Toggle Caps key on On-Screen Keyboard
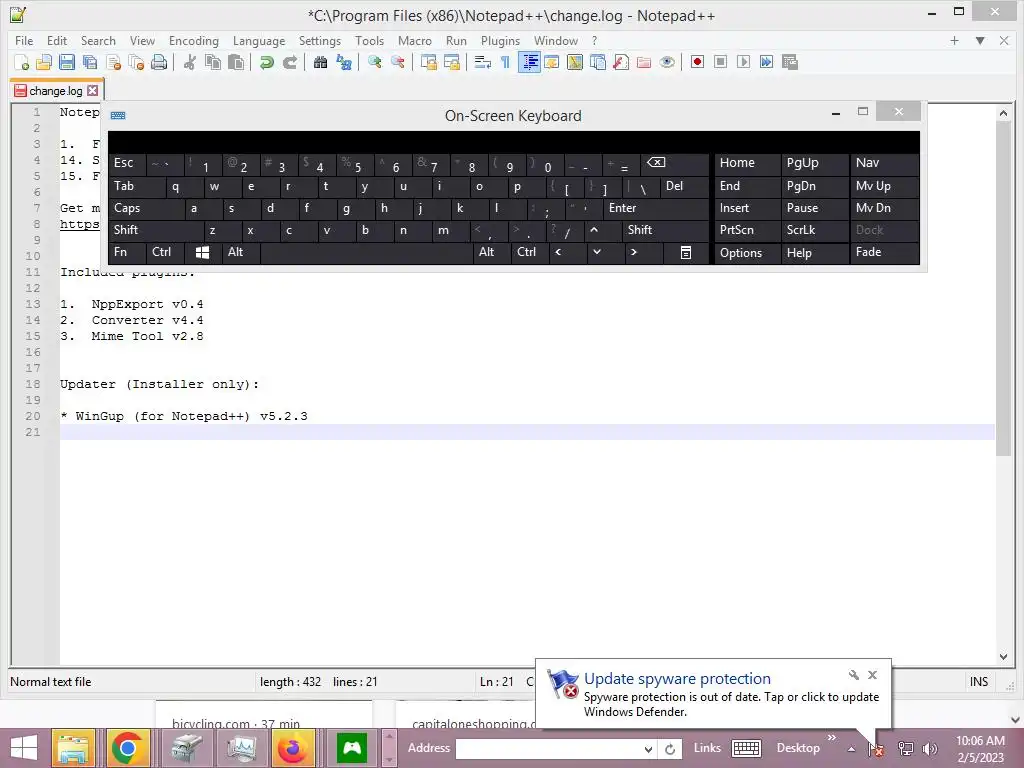The width and height of the screenshot is (1024, 768). click(x=146, y=208)
